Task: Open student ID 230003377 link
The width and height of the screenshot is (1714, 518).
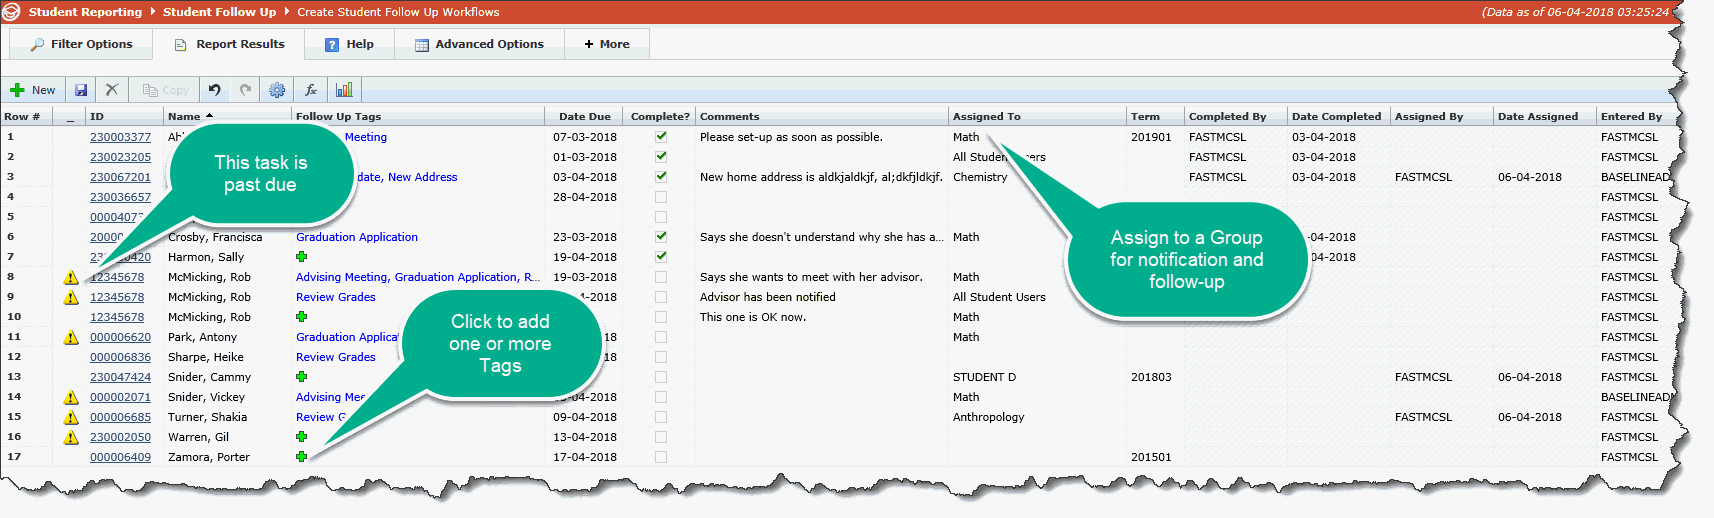Action: click(120, 137)
